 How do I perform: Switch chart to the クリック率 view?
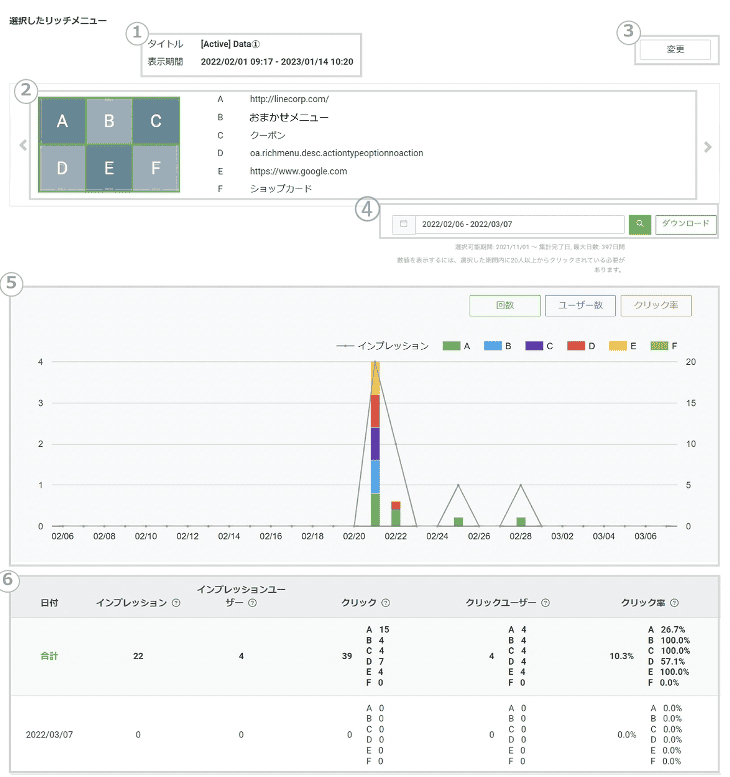tap(655, 306)
